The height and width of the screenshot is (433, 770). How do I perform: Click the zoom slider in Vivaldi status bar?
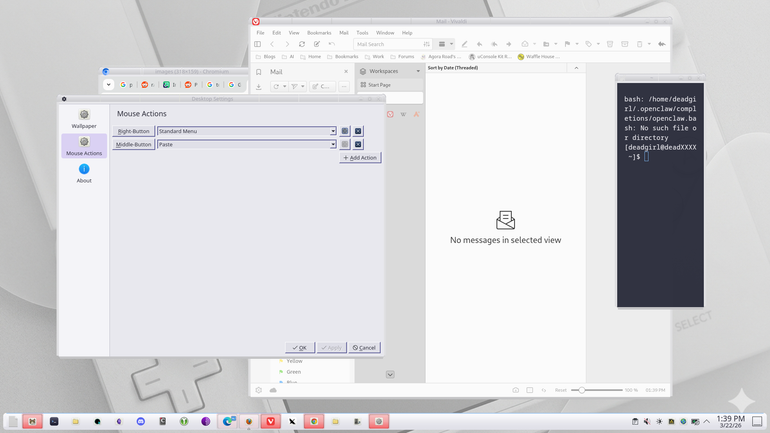597,390
